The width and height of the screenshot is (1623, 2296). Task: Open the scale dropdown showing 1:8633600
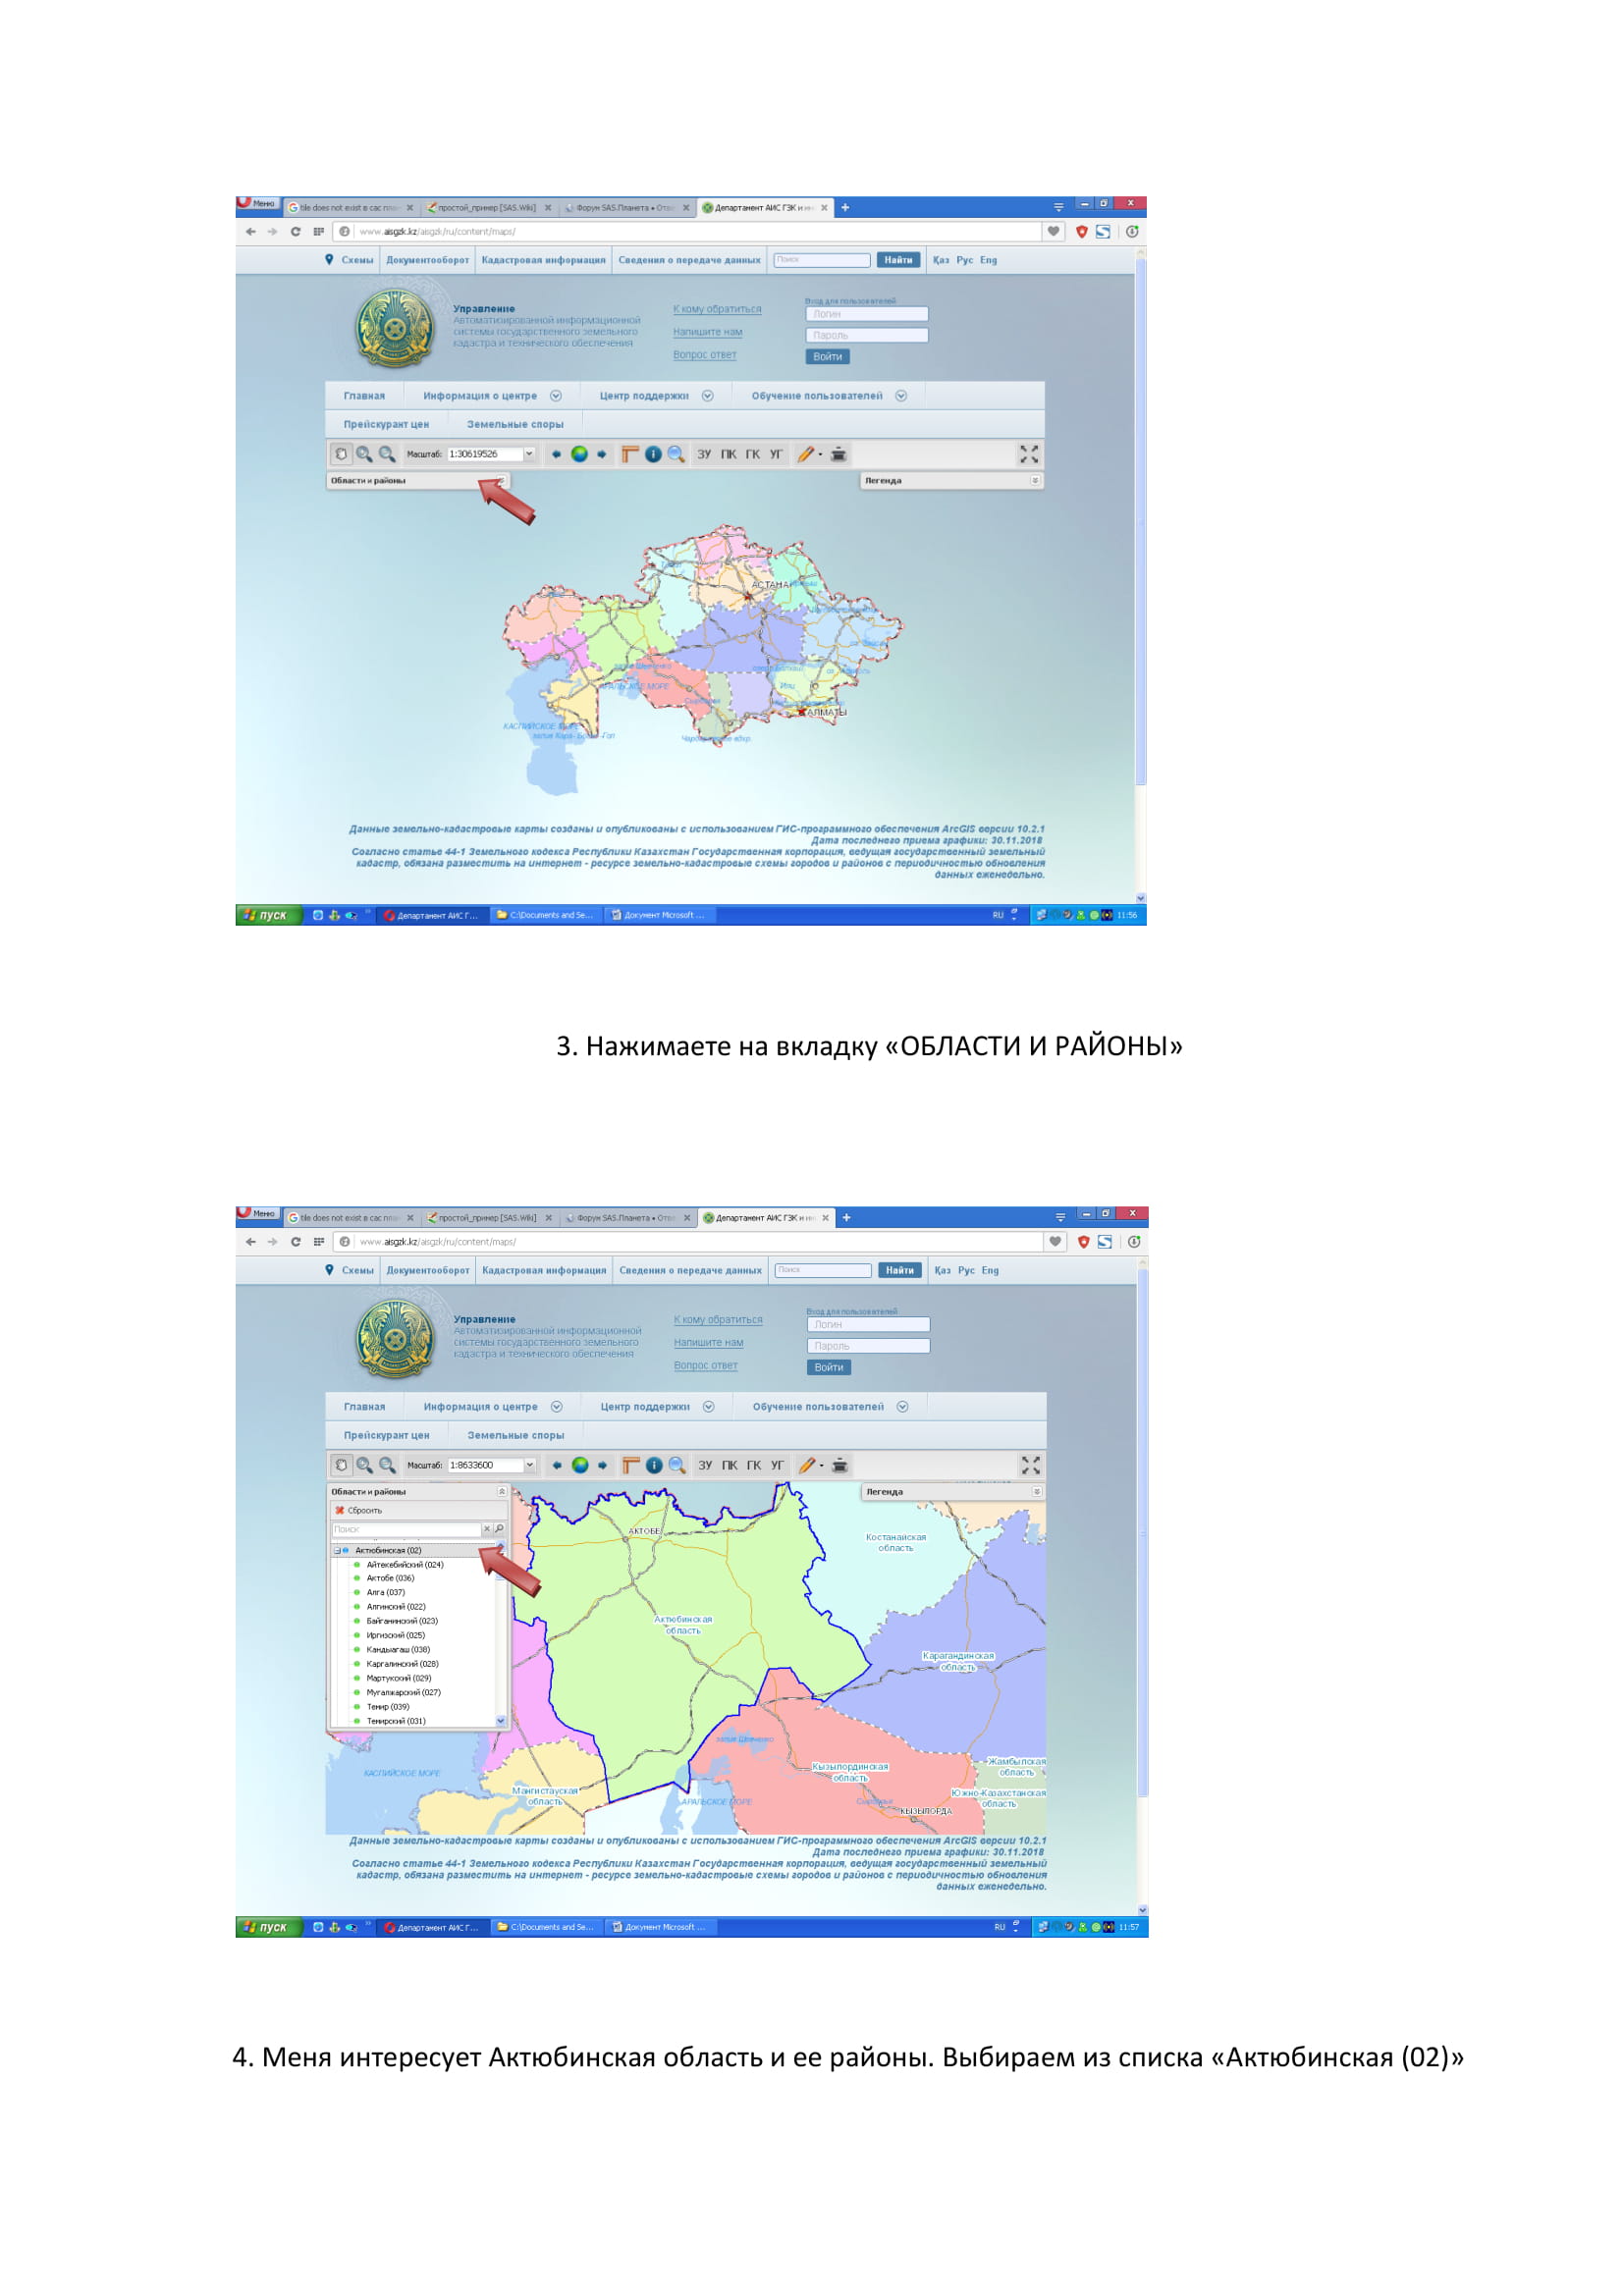pos(530,1465)
